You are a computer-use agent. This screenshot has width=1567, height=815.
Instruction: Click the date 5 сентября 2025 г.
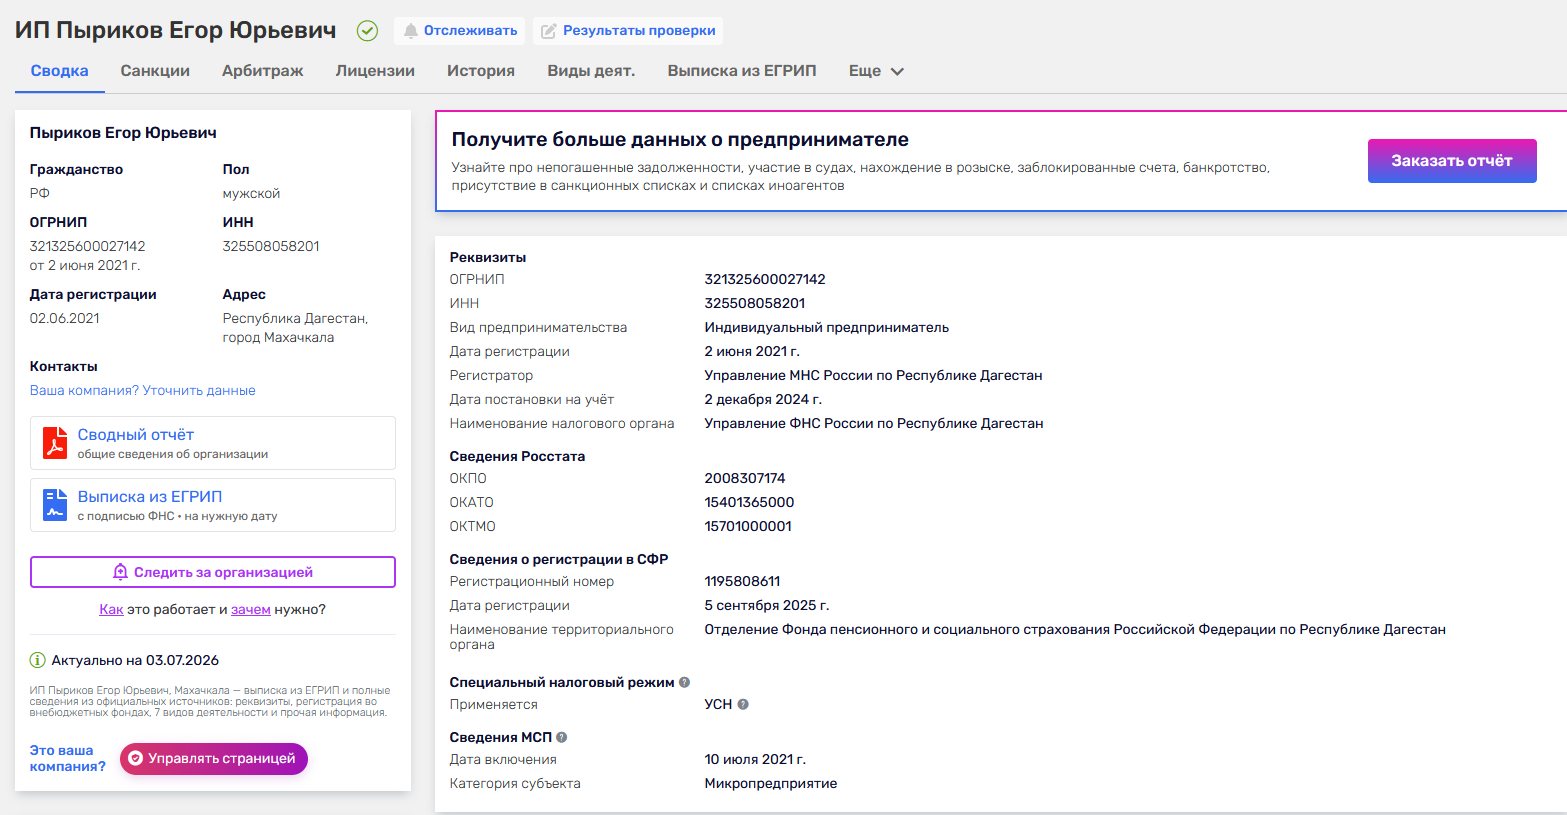767,606
